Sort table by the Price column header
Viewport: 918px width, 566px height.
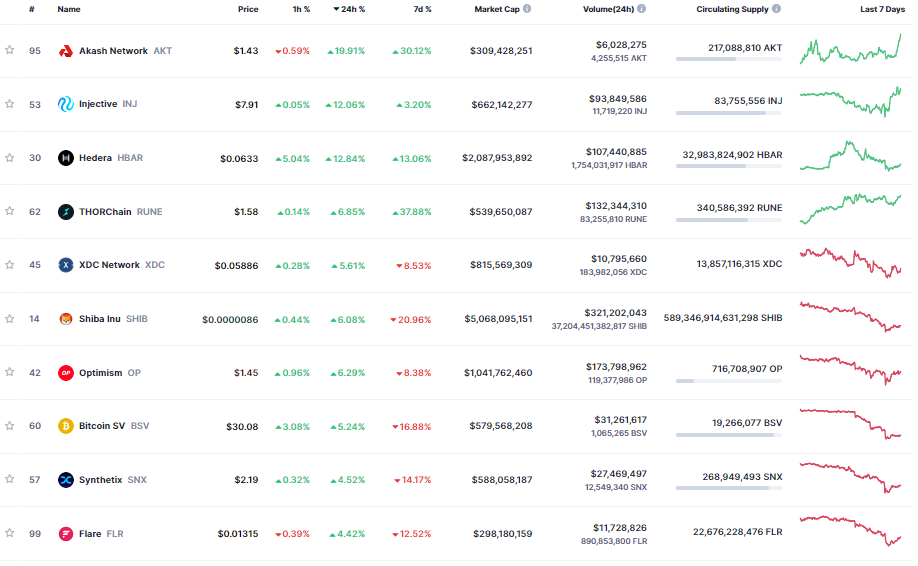tap(247, 9)
